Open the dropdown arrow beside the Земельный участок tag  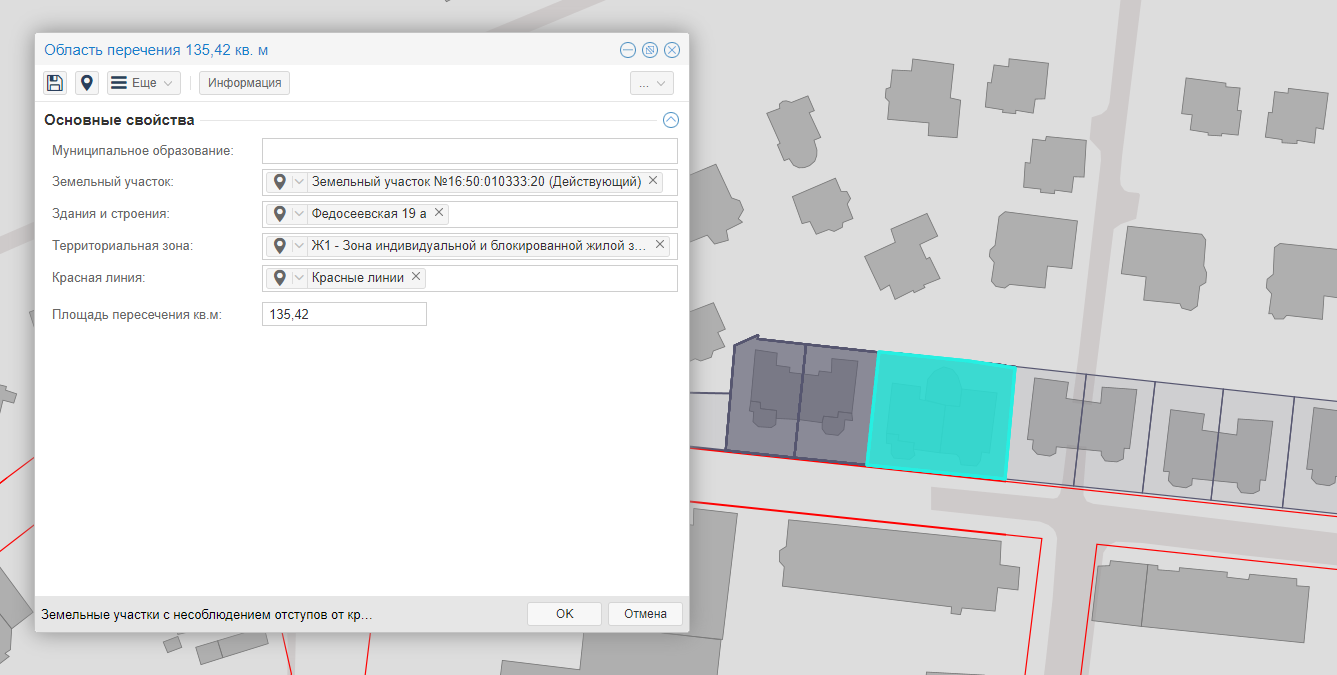pyautogui.click(x=299, y=182)
